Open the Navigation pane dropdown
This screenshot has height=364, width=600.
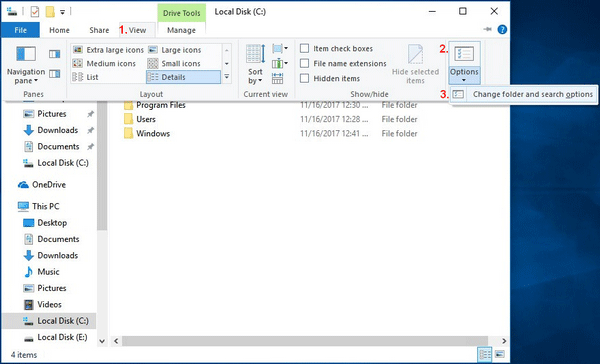26,65
